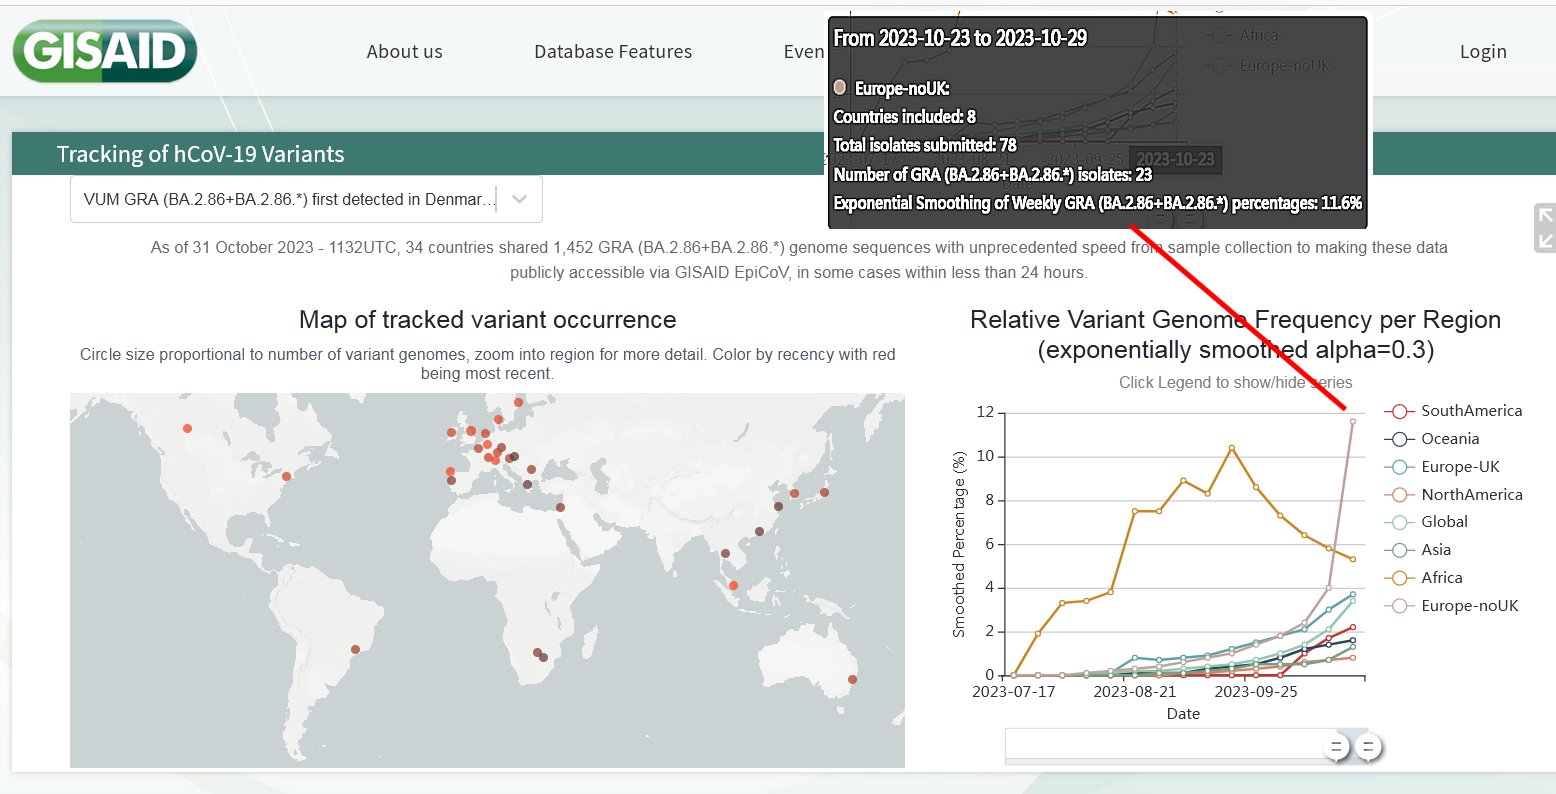Open the About us menu

coord(404,52)
